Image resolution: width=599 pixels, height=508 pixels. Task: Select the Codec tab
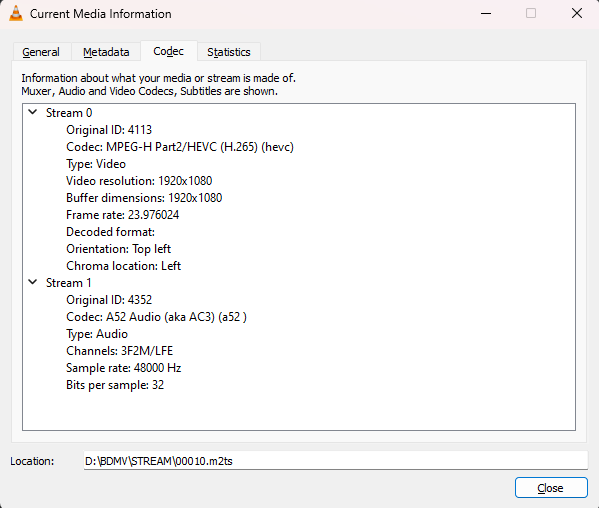pyautogui.click(x=168, y=51)
